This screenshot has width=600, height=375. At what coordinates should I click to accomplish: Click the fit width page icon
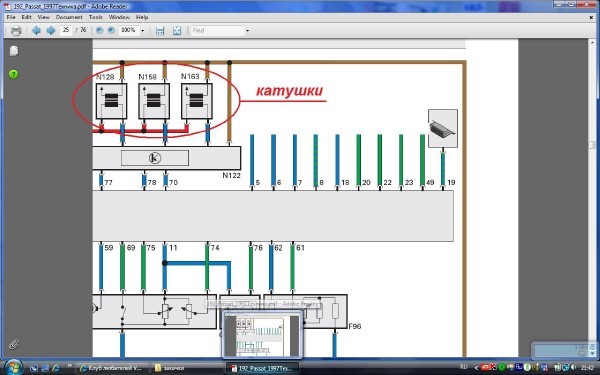(160, 31)
